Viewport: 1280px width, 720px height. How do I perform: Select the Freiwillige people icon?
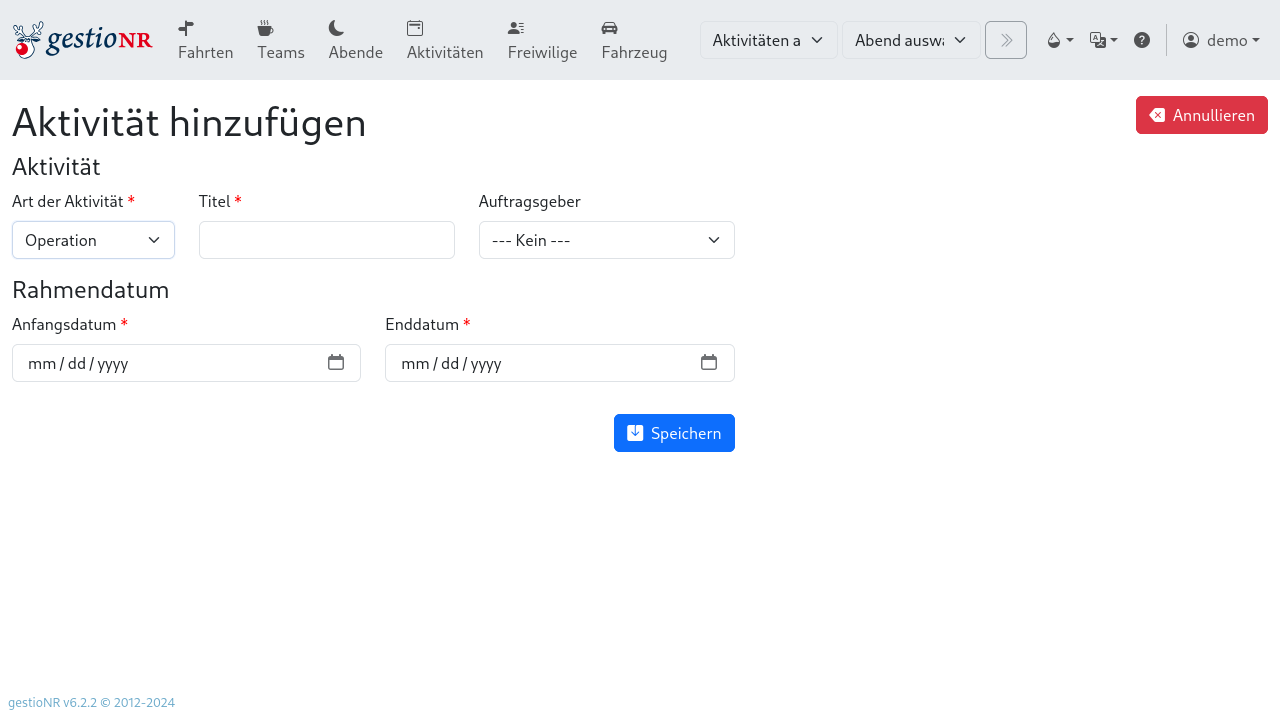pos(514,28)
